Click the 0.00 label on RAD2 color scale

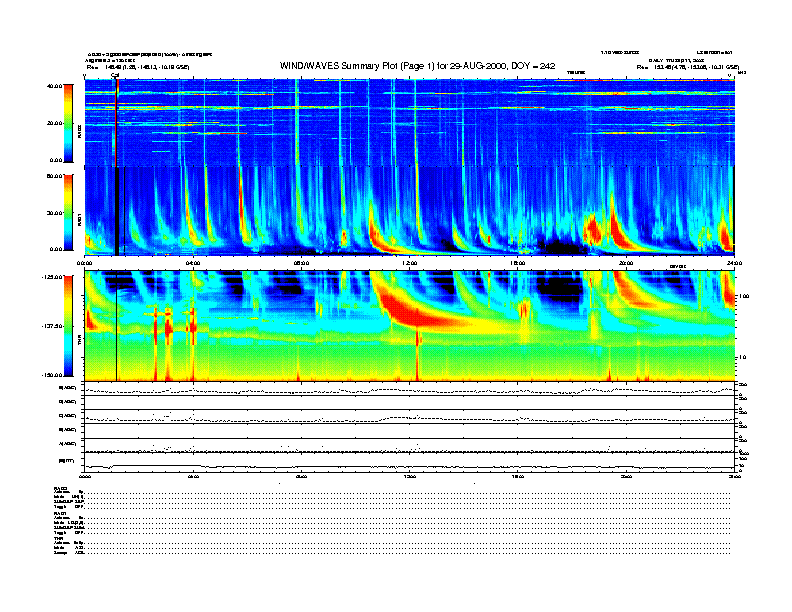(56, 161)
